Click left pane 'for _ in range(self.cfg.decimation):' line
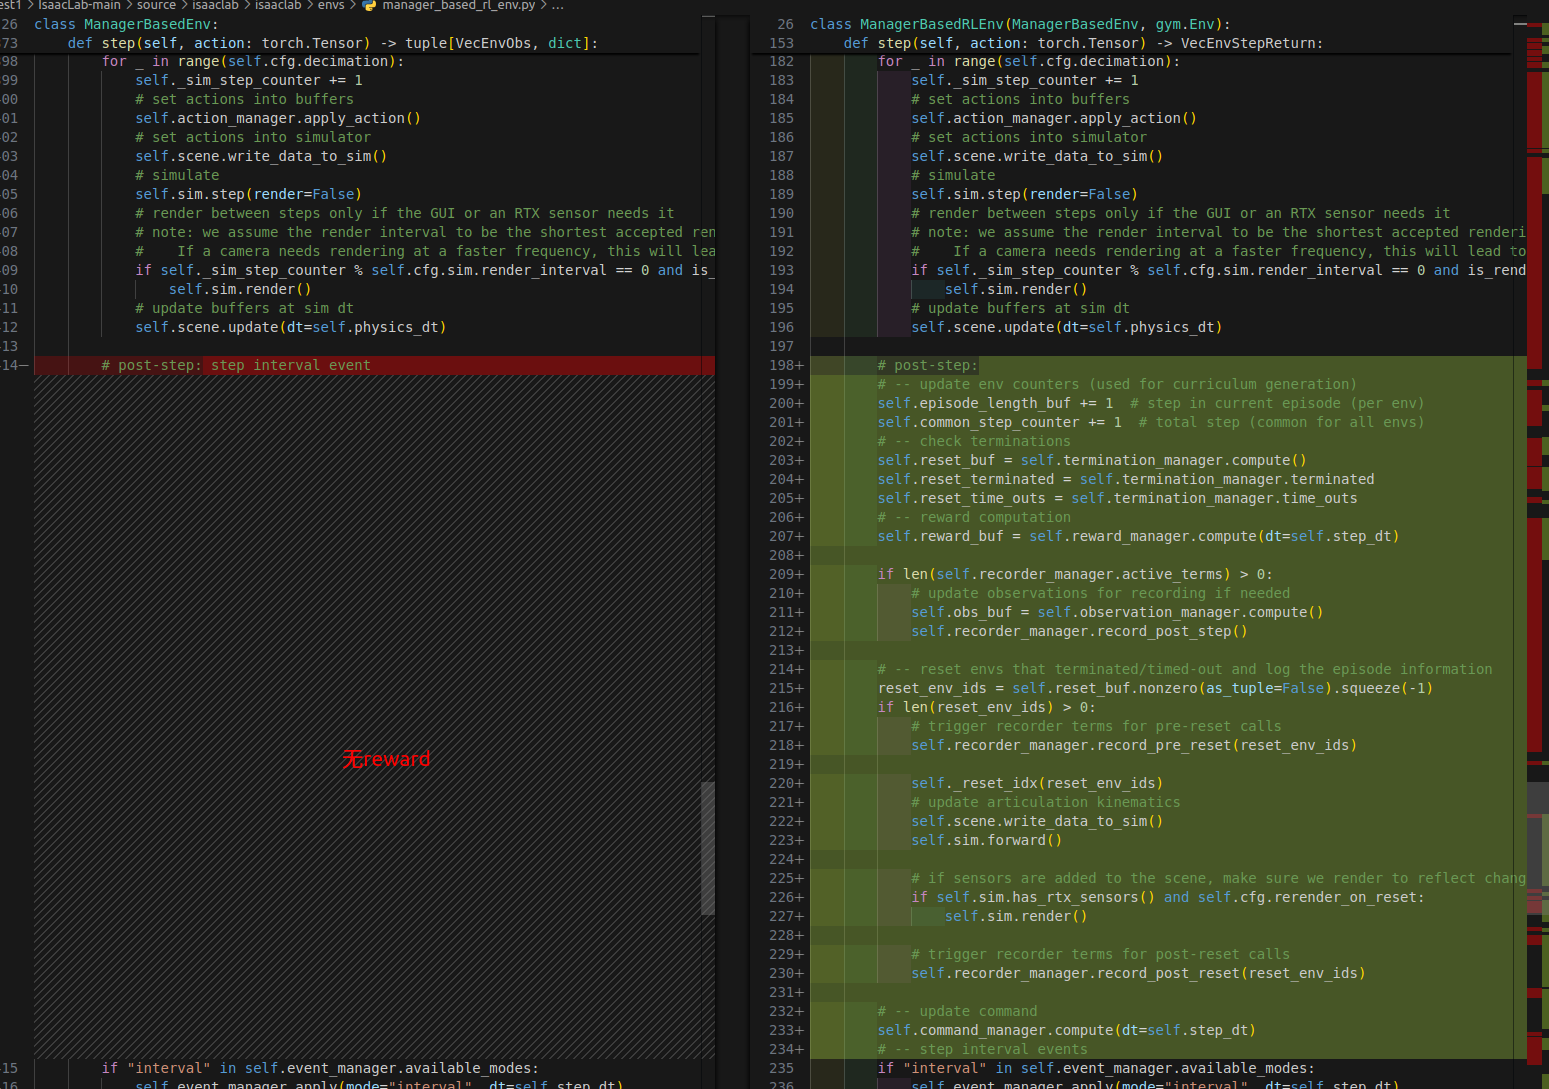The width and height of the screenshot is (1549, 1089). [253, 61]
